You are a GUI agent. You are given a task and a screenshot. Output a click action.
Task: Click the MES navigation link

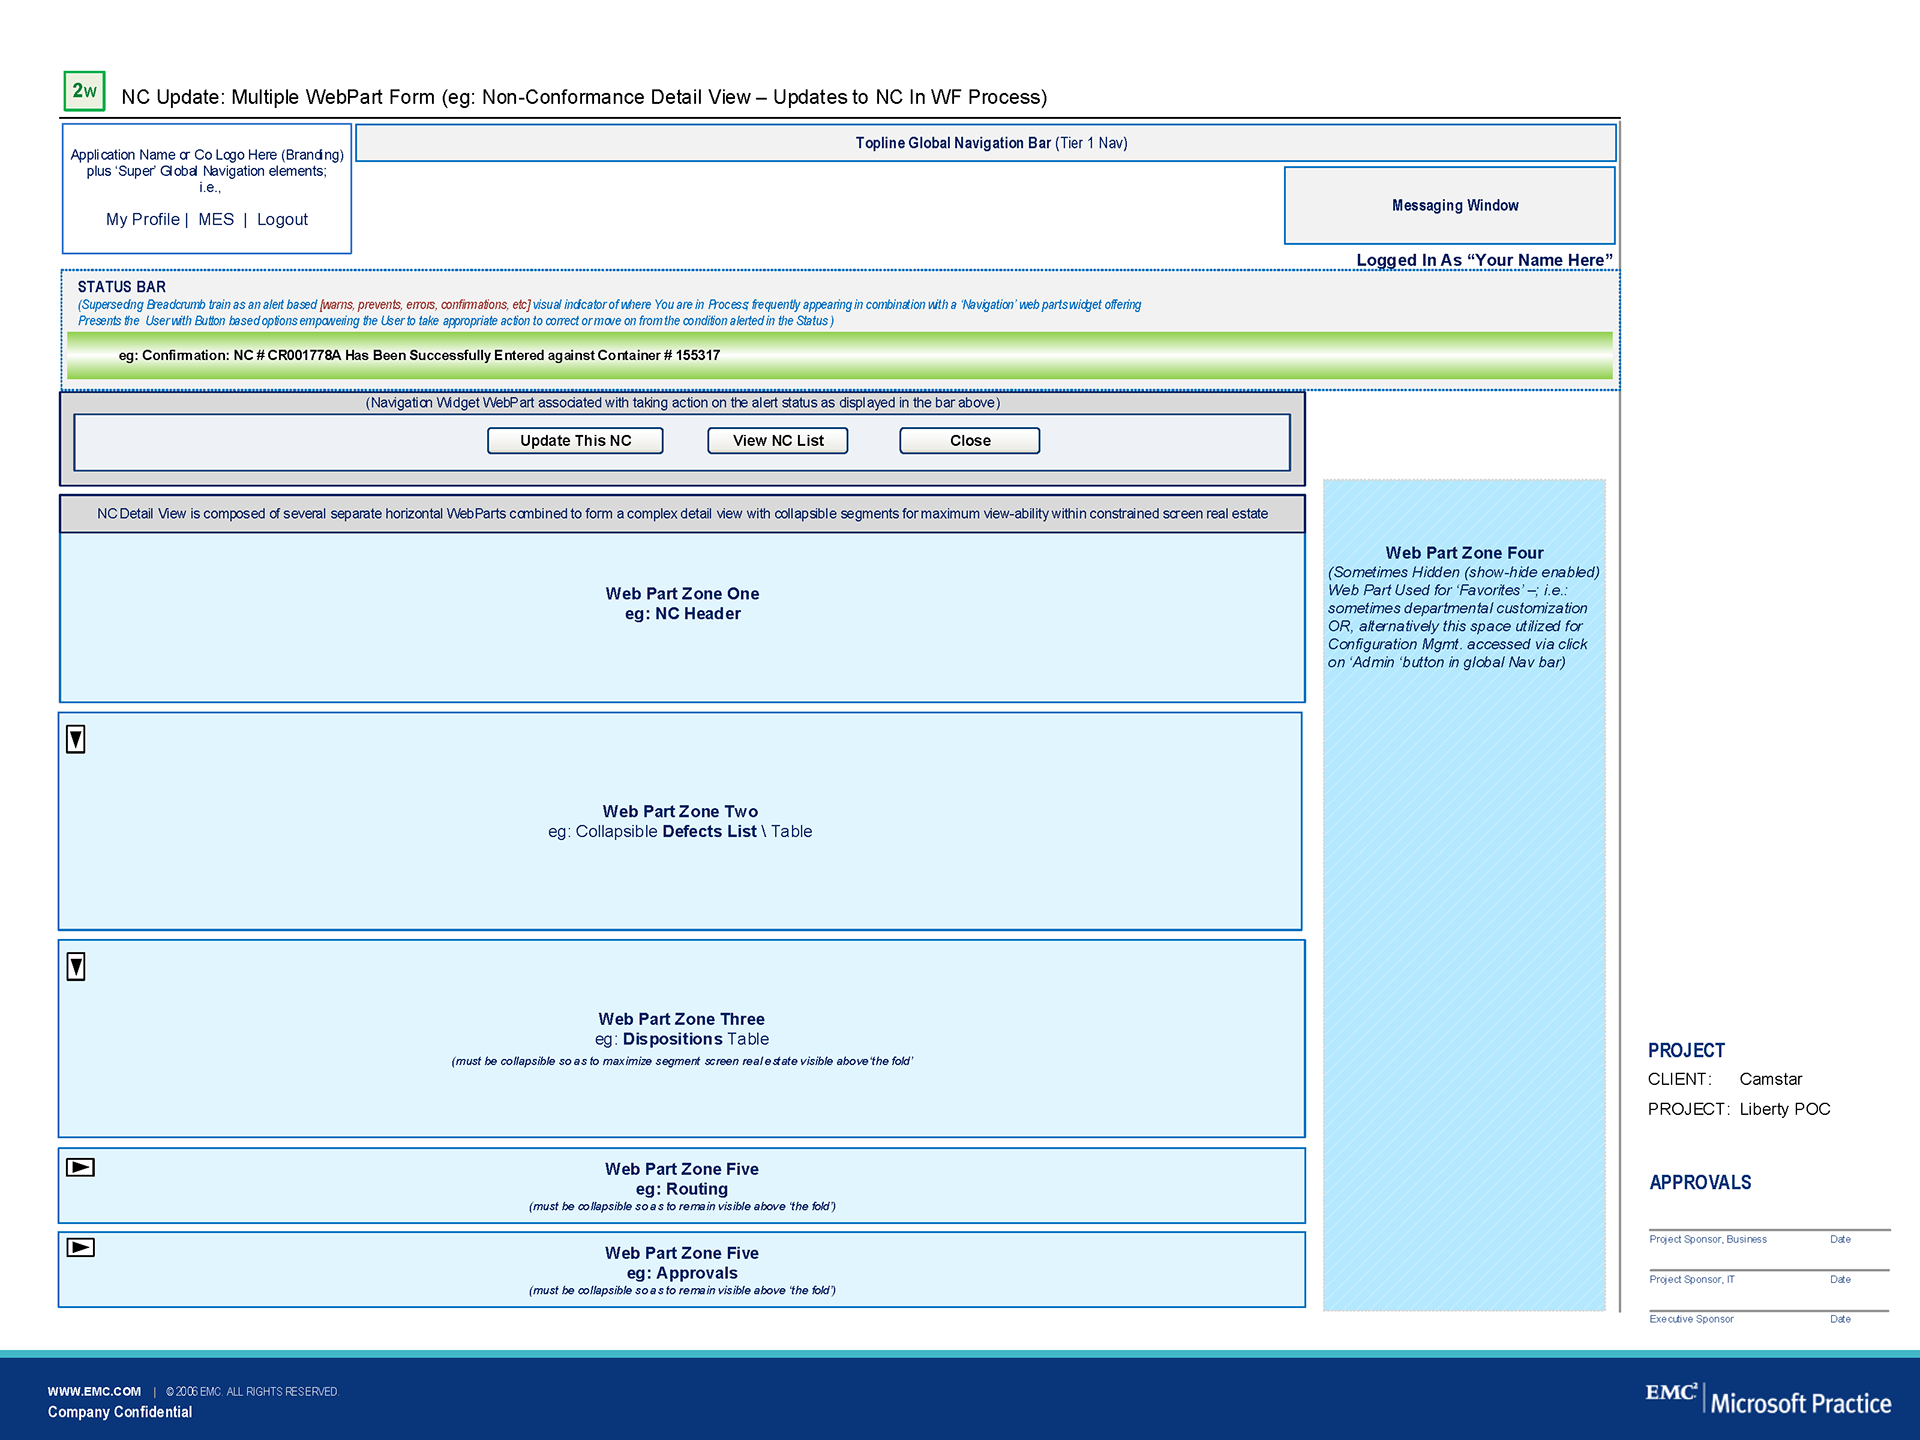coord(215,220)
